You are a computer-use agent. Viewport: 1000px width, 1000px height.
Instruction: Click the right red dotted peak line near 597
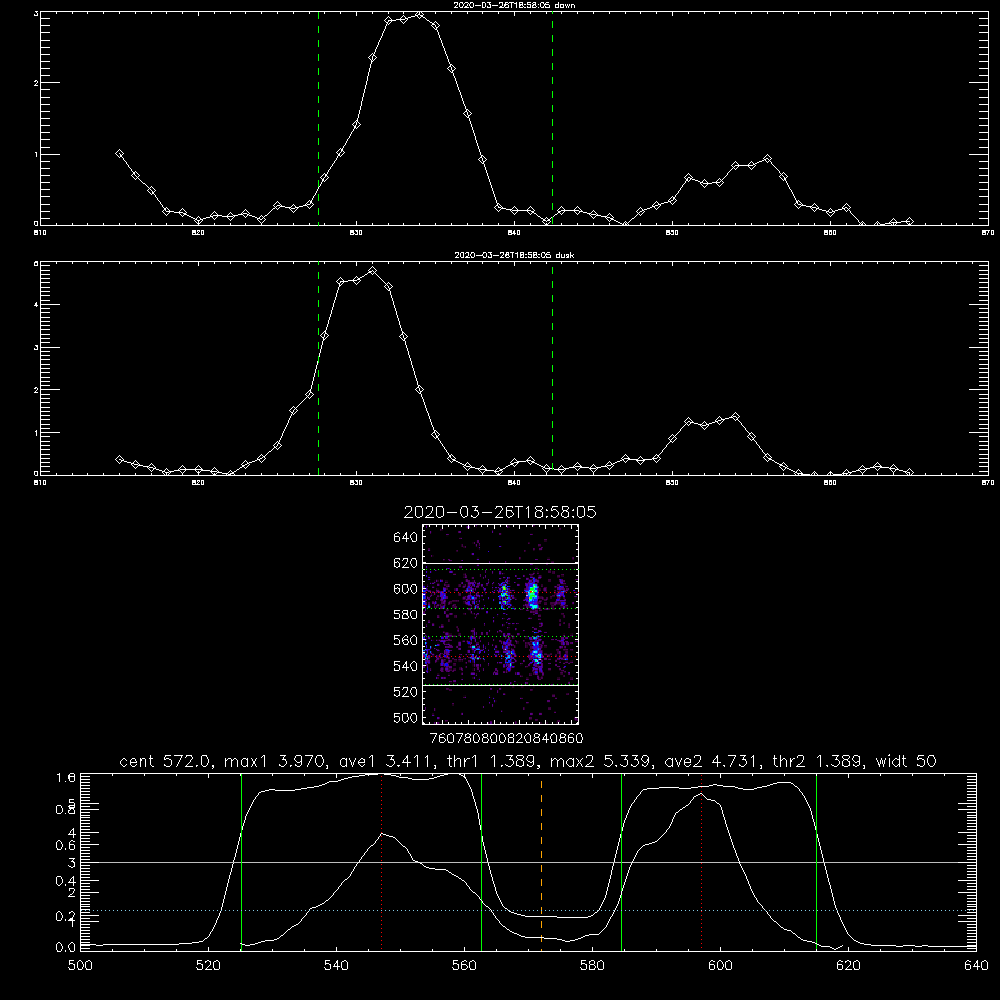702,861
